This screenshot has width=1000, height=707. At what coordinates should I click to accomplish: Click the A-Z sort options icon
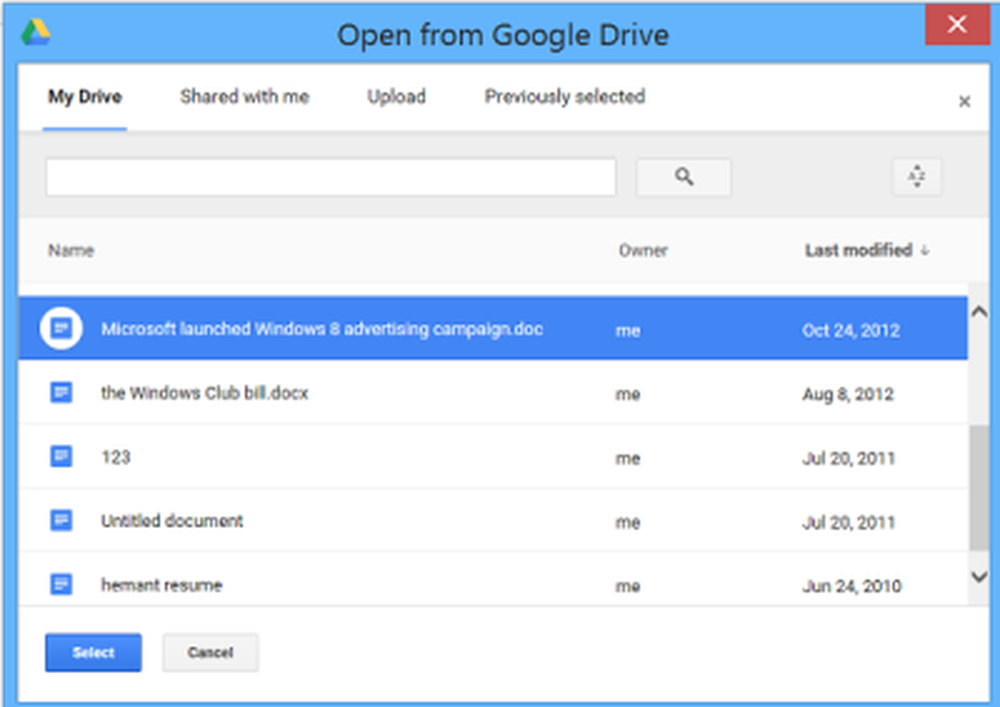pyautogui.click(x=916, y=177)
